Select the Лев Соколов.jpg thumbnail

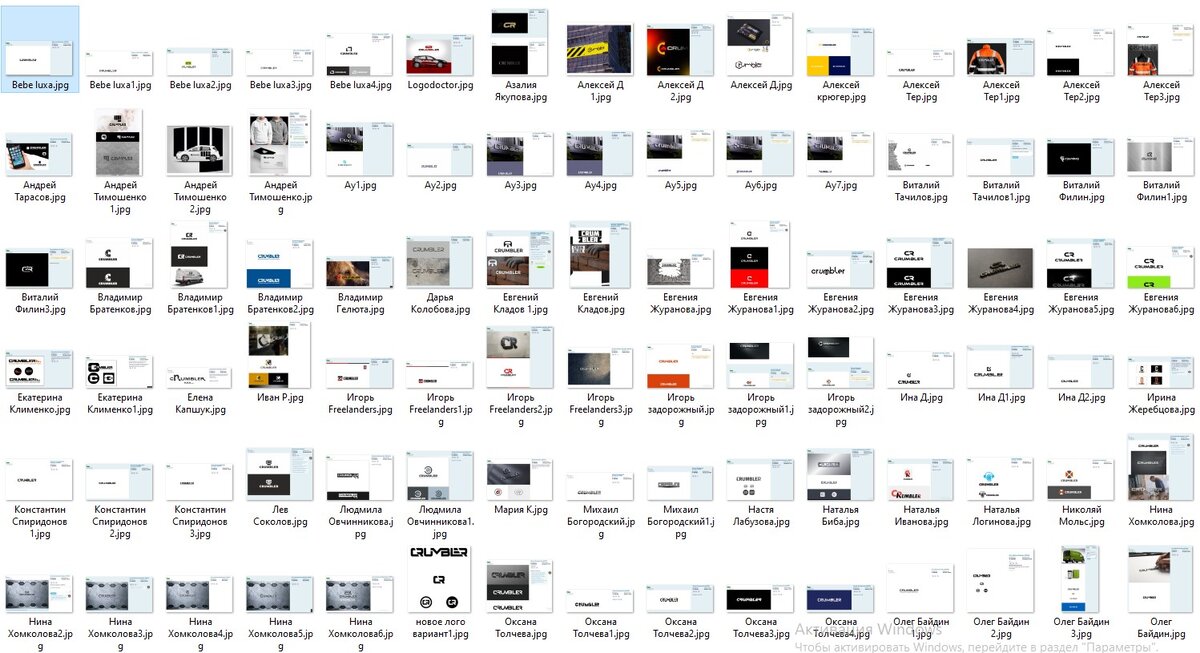pos(280,473)
